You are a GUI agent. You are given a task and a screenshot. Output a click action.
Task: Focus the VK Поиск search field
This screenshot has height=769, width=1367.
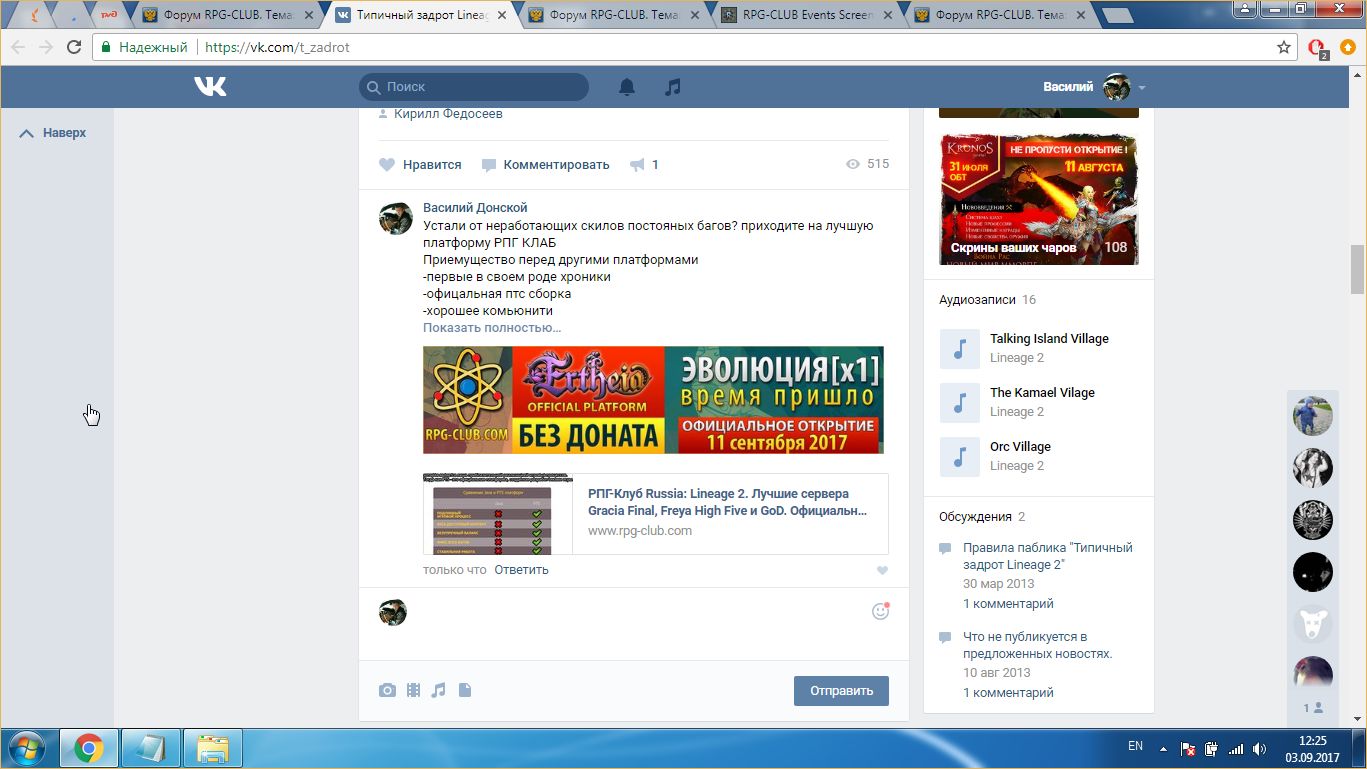tap(474, 87)
